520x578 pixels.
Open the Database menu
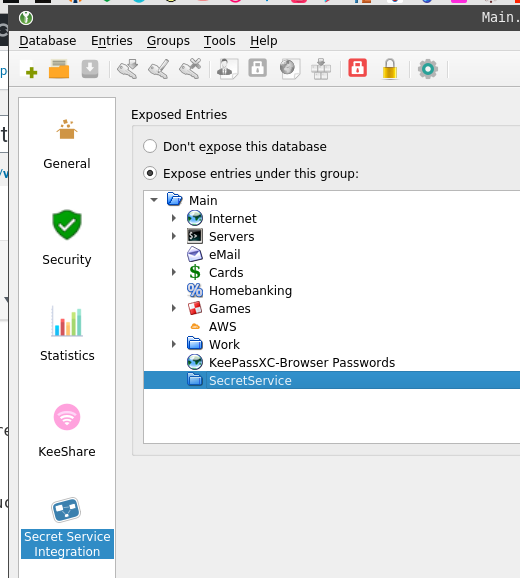(x=48, y=41)
